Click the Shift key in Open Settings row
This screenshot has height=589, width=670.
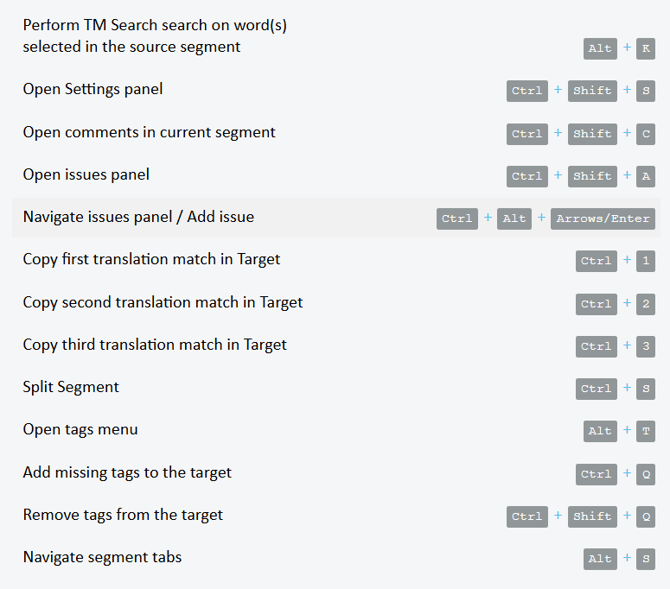point(592,91)
